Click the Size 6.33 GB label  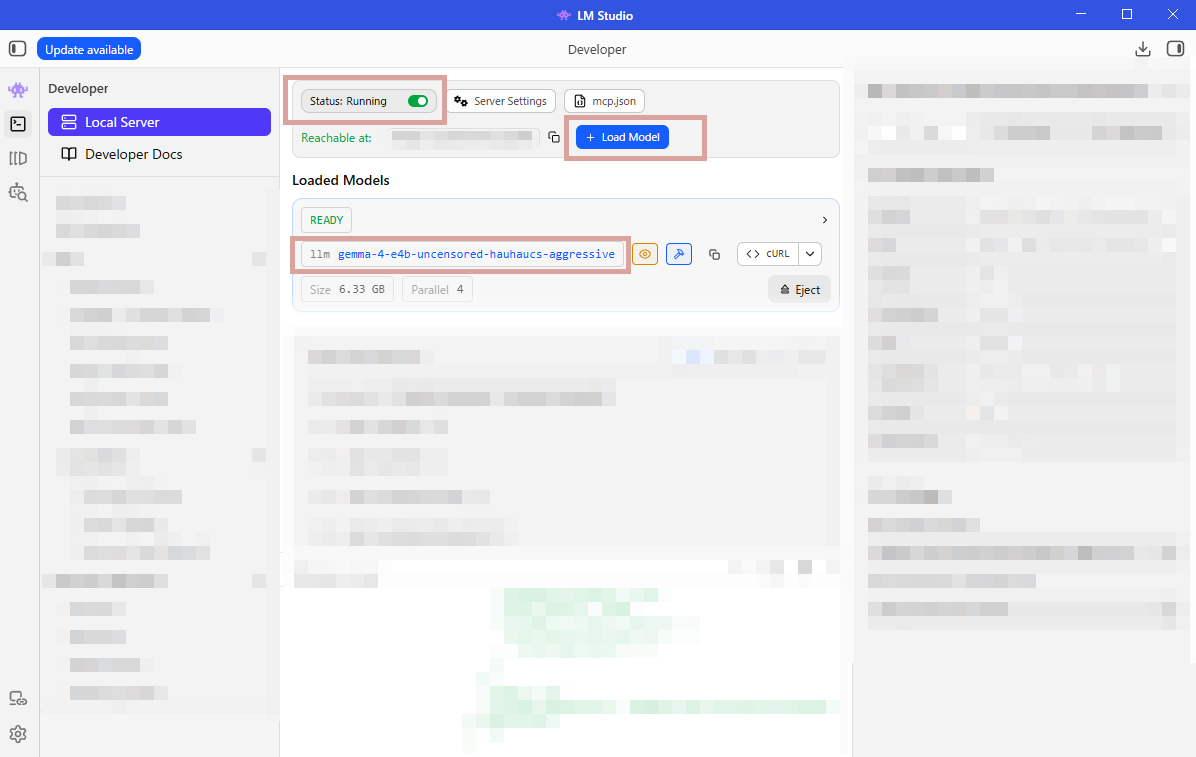(347, 289)
